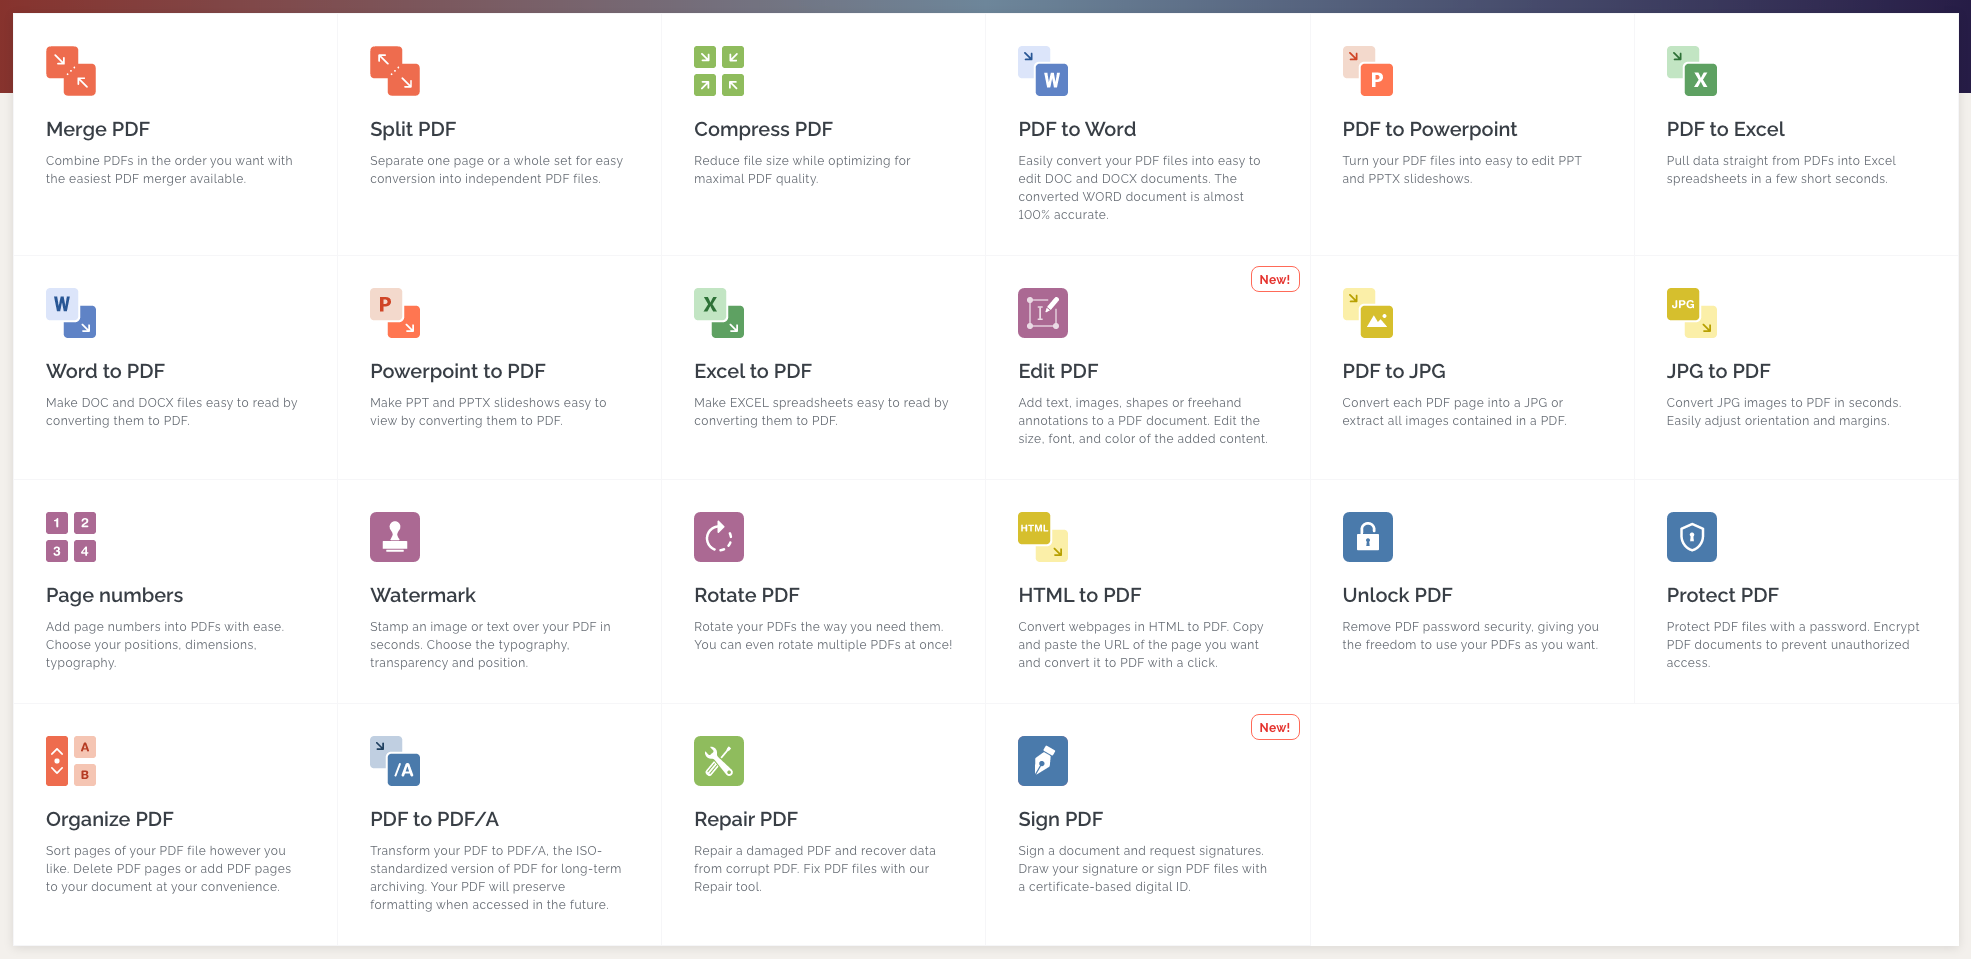Click the PDF to Word icon
The height and width of the screenshot is (959, 1971).
coord(1043,71)
